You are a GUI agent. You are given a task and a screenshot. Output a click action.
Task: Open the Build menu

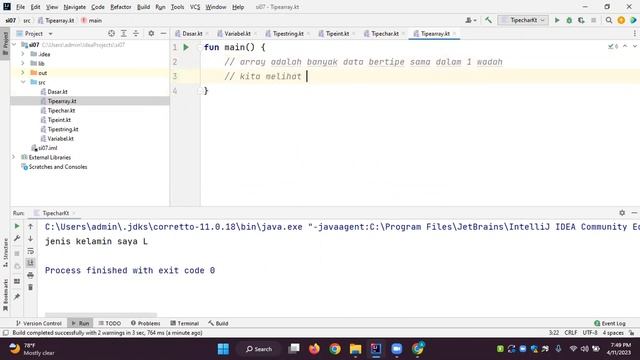tap(143, 7)
